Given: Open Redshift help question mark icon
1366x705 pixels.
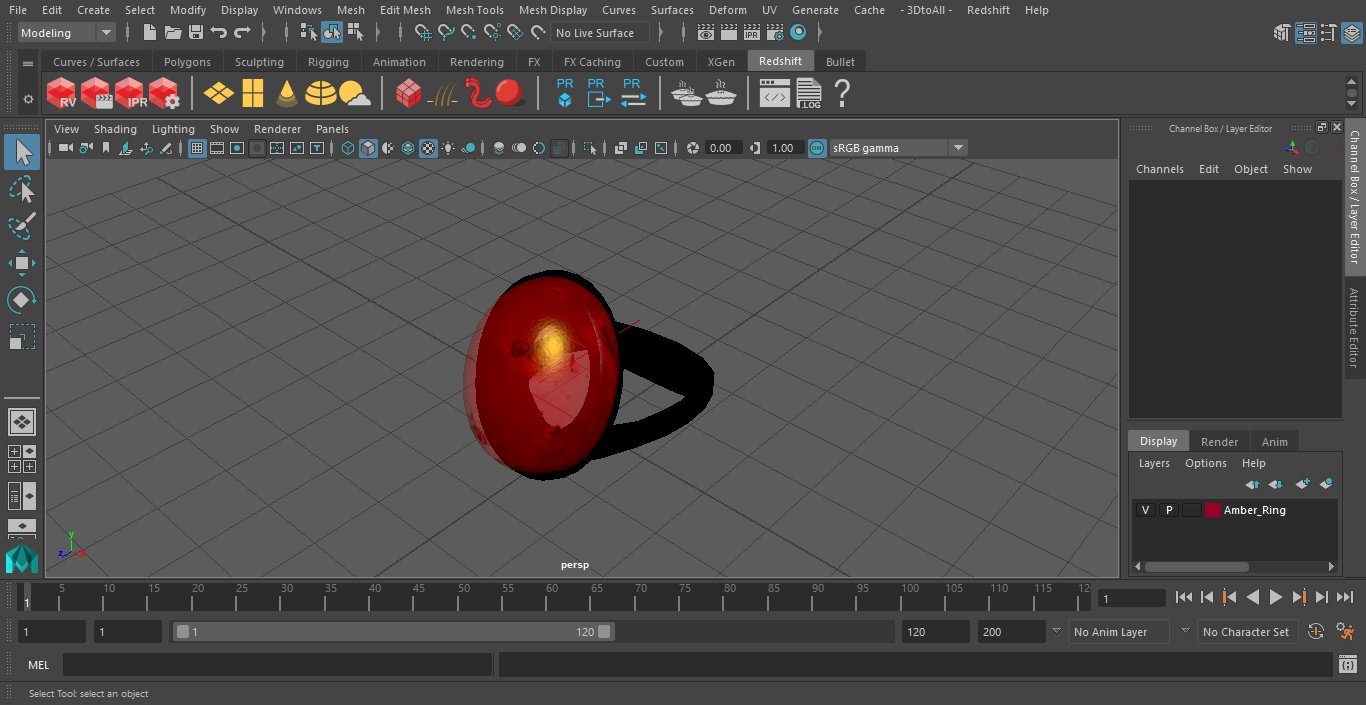Looking at the screenshot, I should 842,93.
